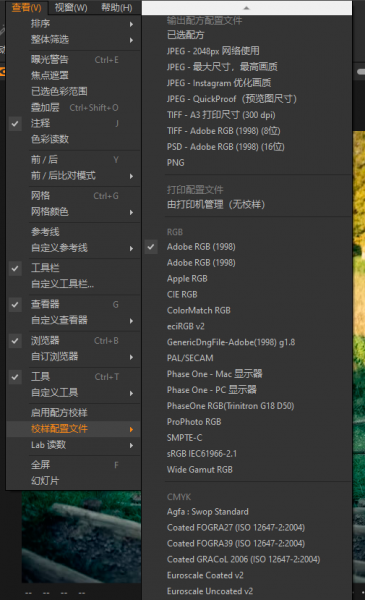The height and width of the screenshot is (600, 365).
Task: Select Phase One - PC 显示器
Action: point(247,390)
